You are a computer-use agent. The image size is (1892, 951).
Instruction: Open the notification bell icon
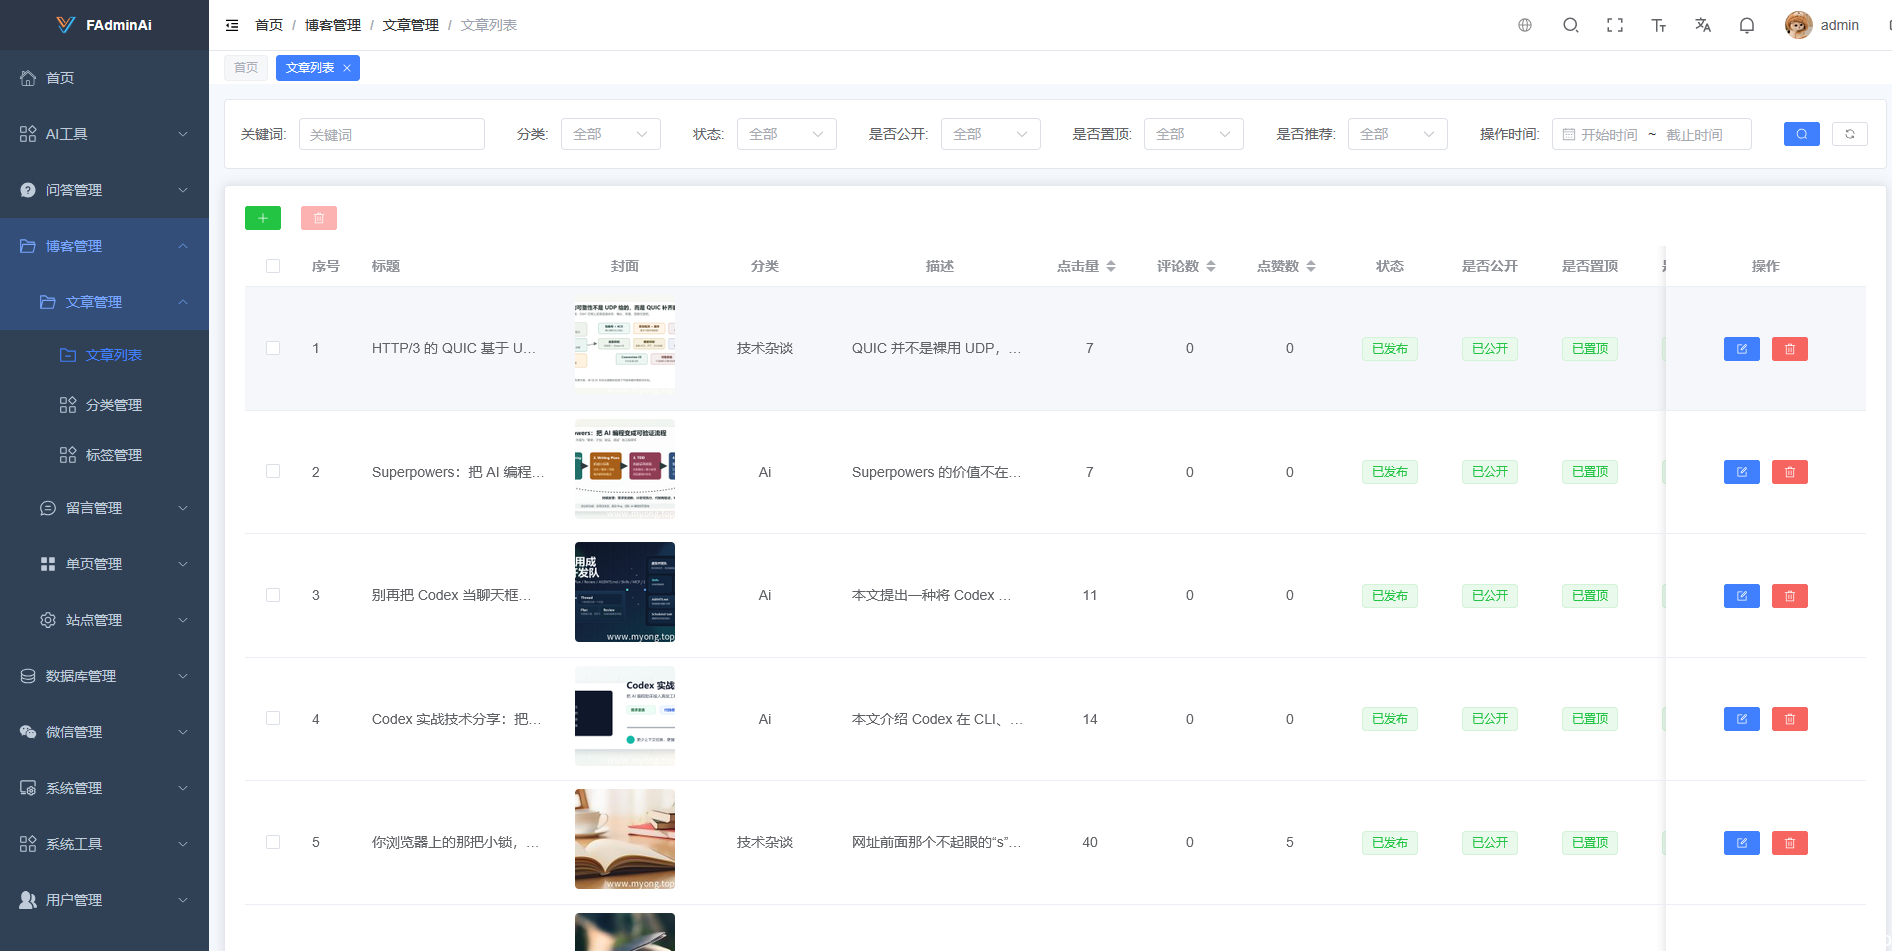coord(1747,25)
